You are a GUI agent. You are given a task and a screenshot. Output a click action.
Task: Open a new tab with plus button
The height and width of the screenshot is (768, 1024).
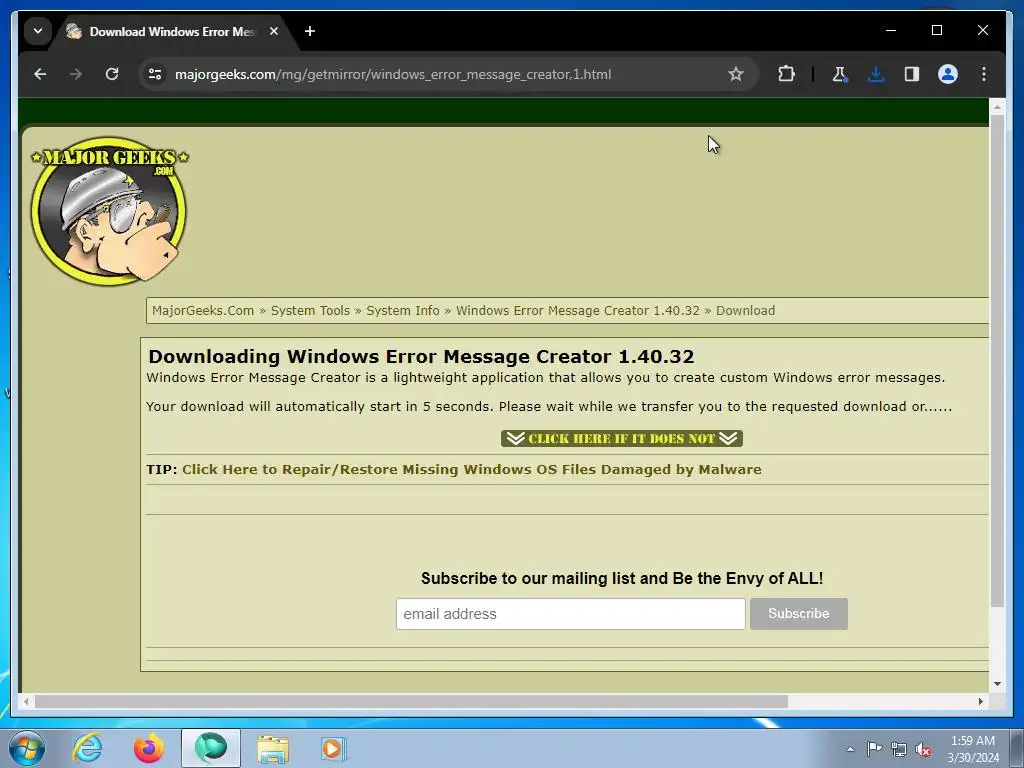pos(310,31)
